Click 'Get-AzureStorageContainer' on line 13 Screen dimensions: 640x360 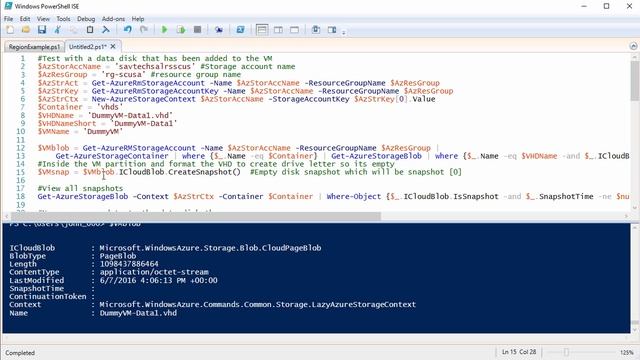112,156
